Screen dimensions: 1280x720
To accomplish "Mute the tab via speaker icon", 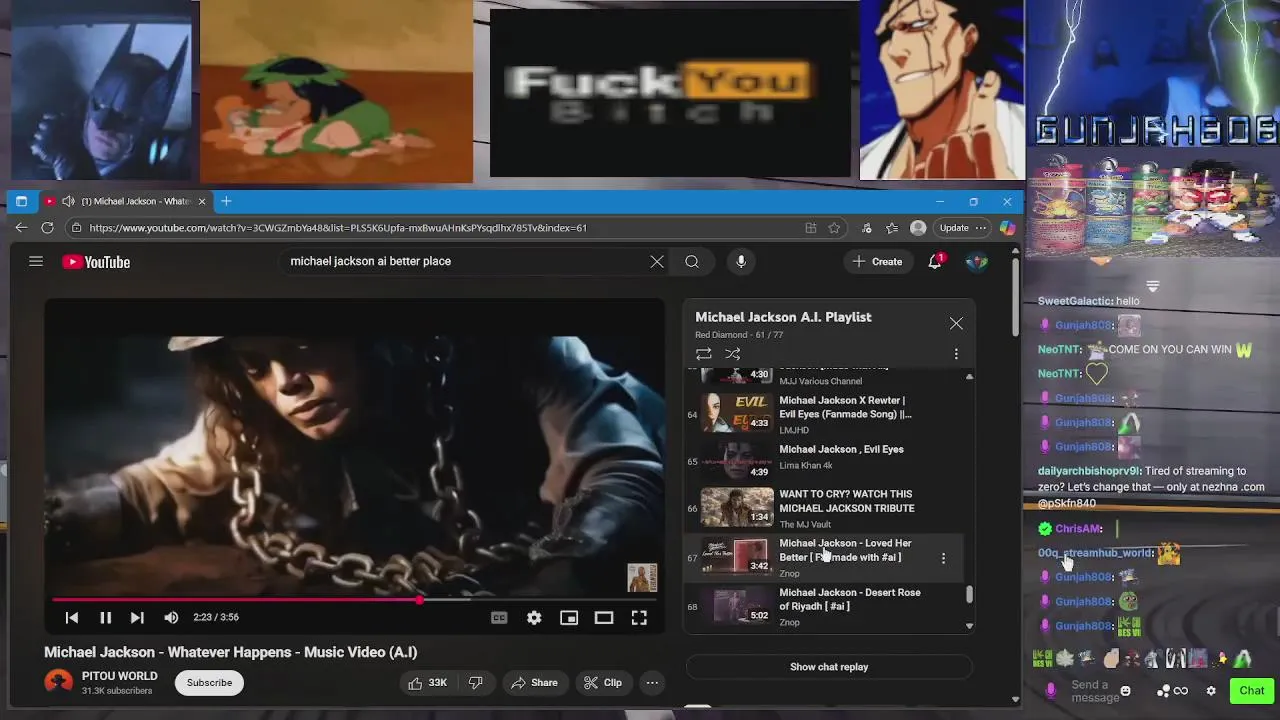I will pyautogui.click(x=68, y=201).
